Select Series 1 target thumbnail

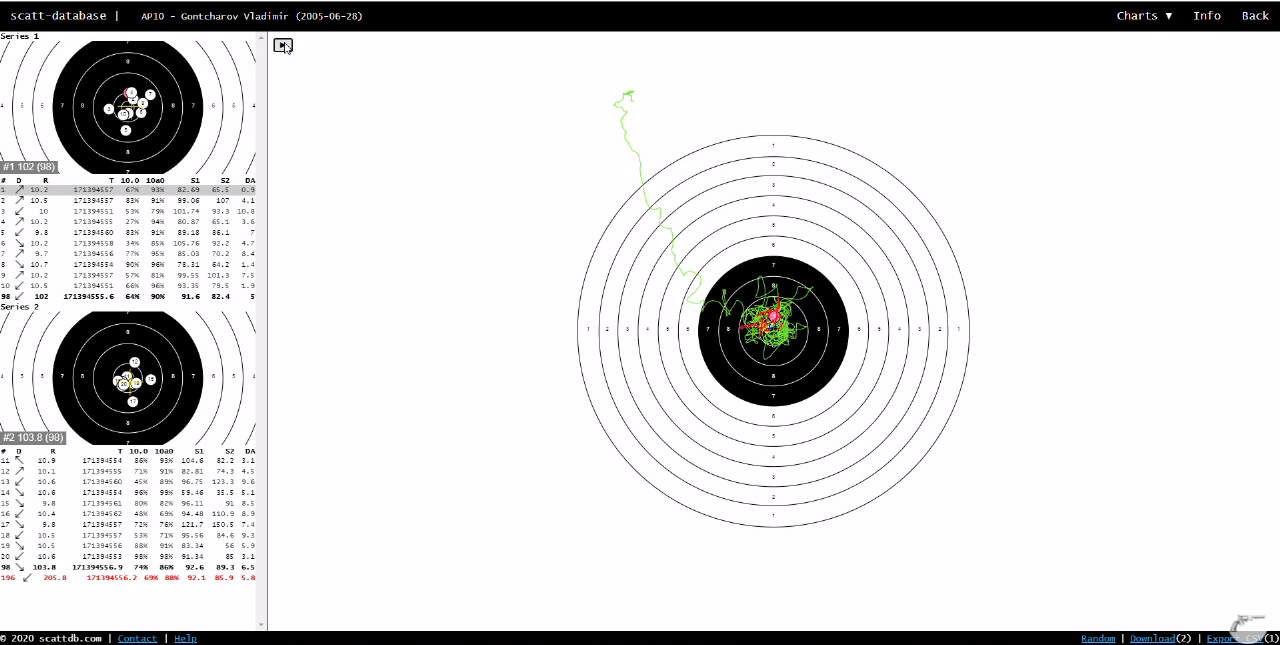click(127, 105)
